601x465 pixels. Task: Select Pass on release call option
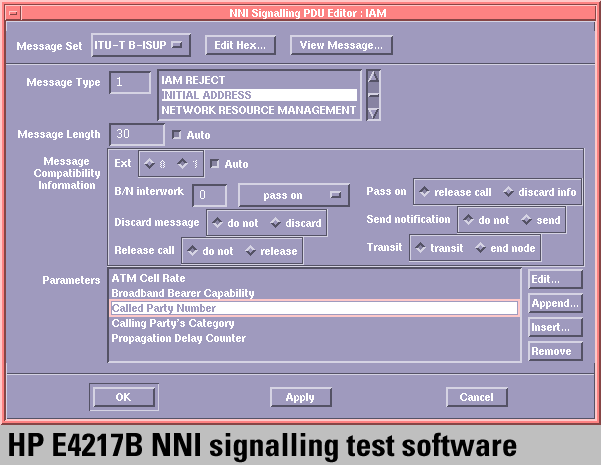(x=455, y=192)
